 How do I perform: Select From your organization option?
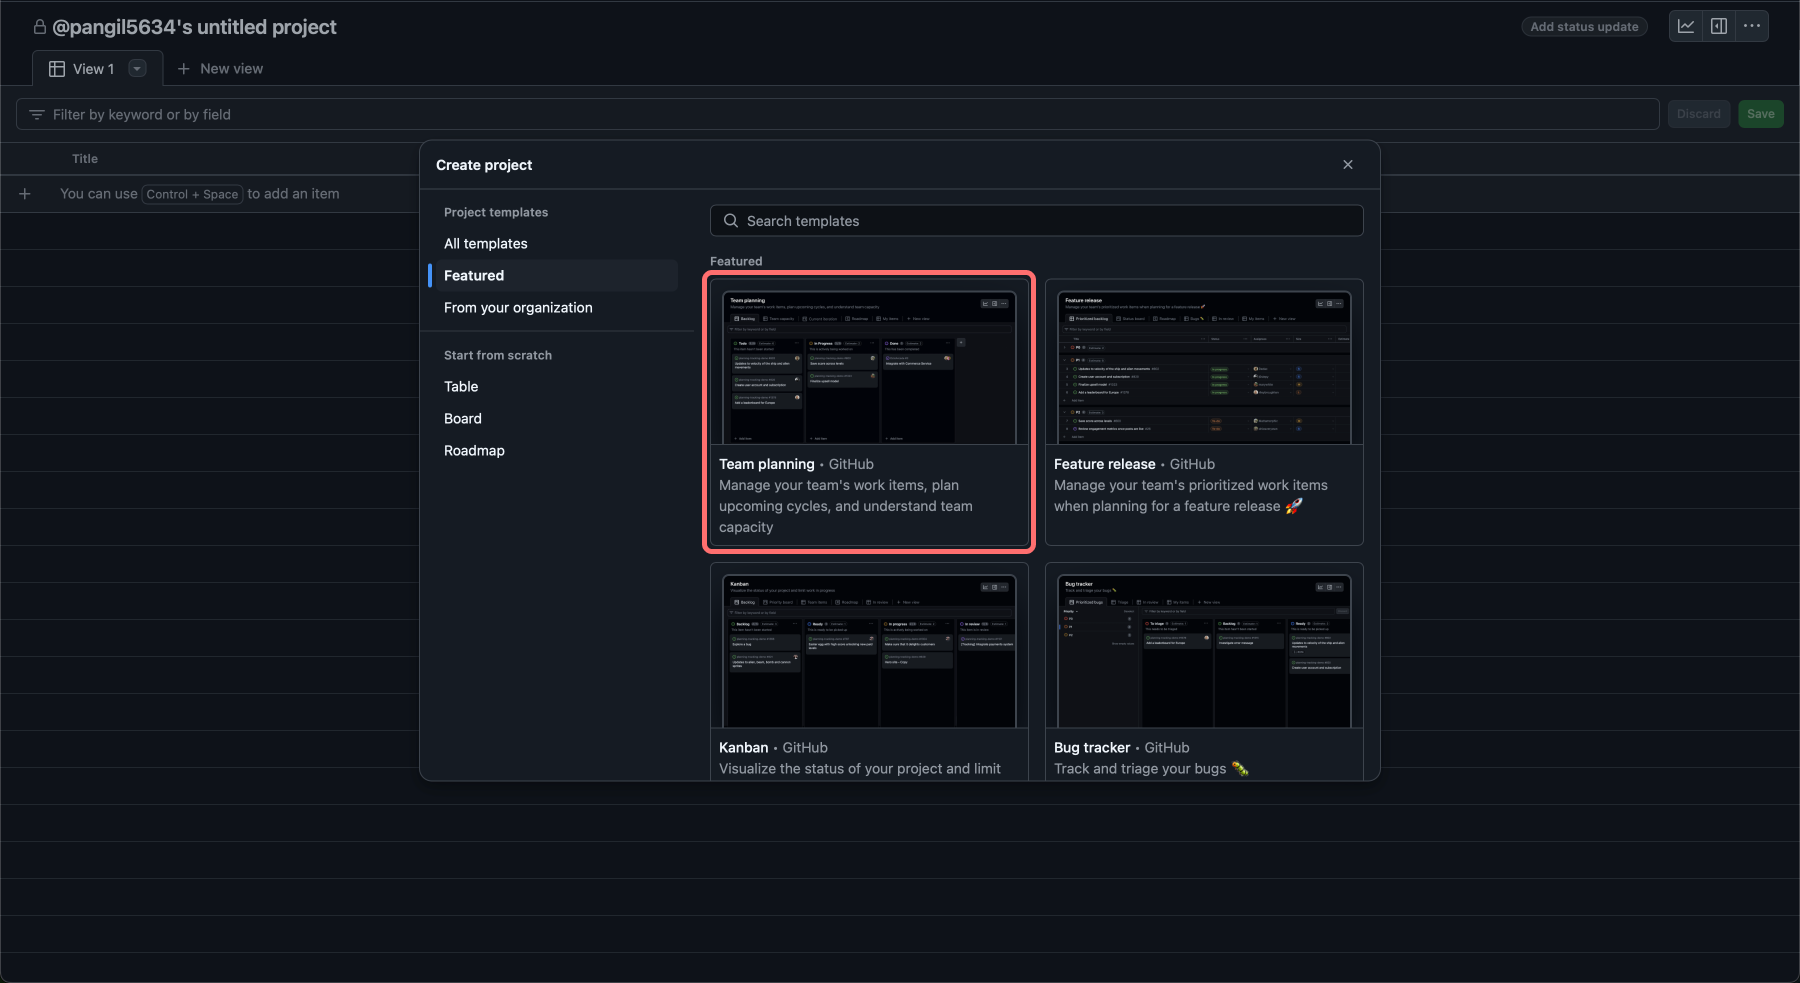pyautogui.click(x=518, y=308)
